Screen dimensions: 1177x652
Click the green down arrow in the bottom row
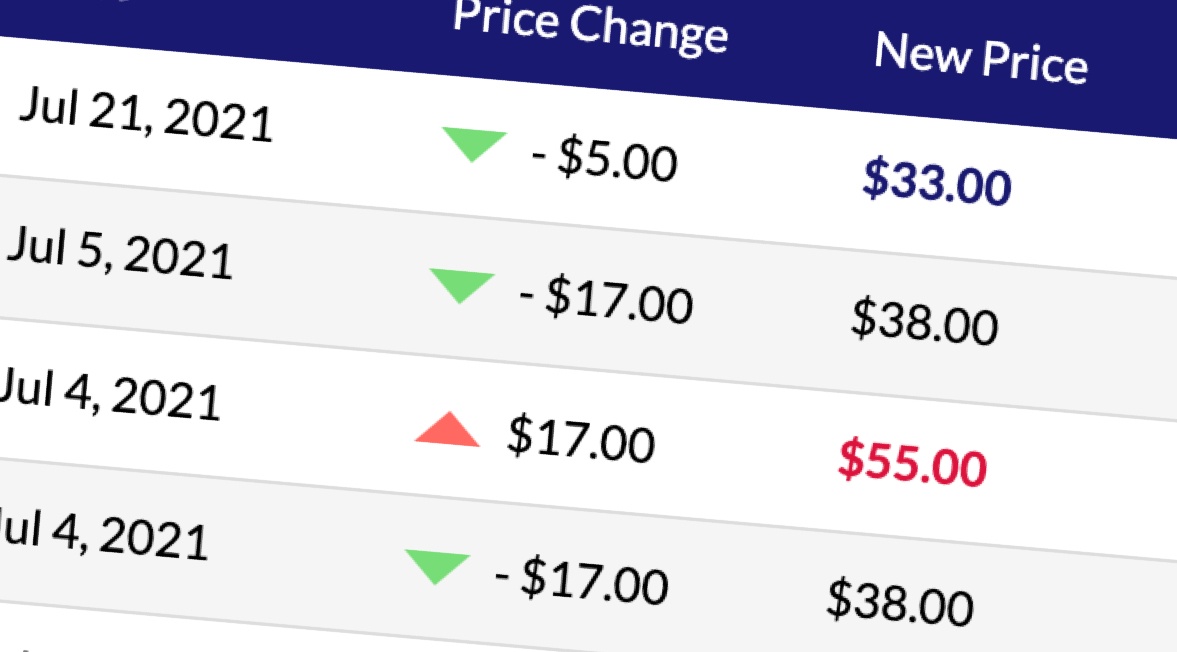tap(436, 566)
